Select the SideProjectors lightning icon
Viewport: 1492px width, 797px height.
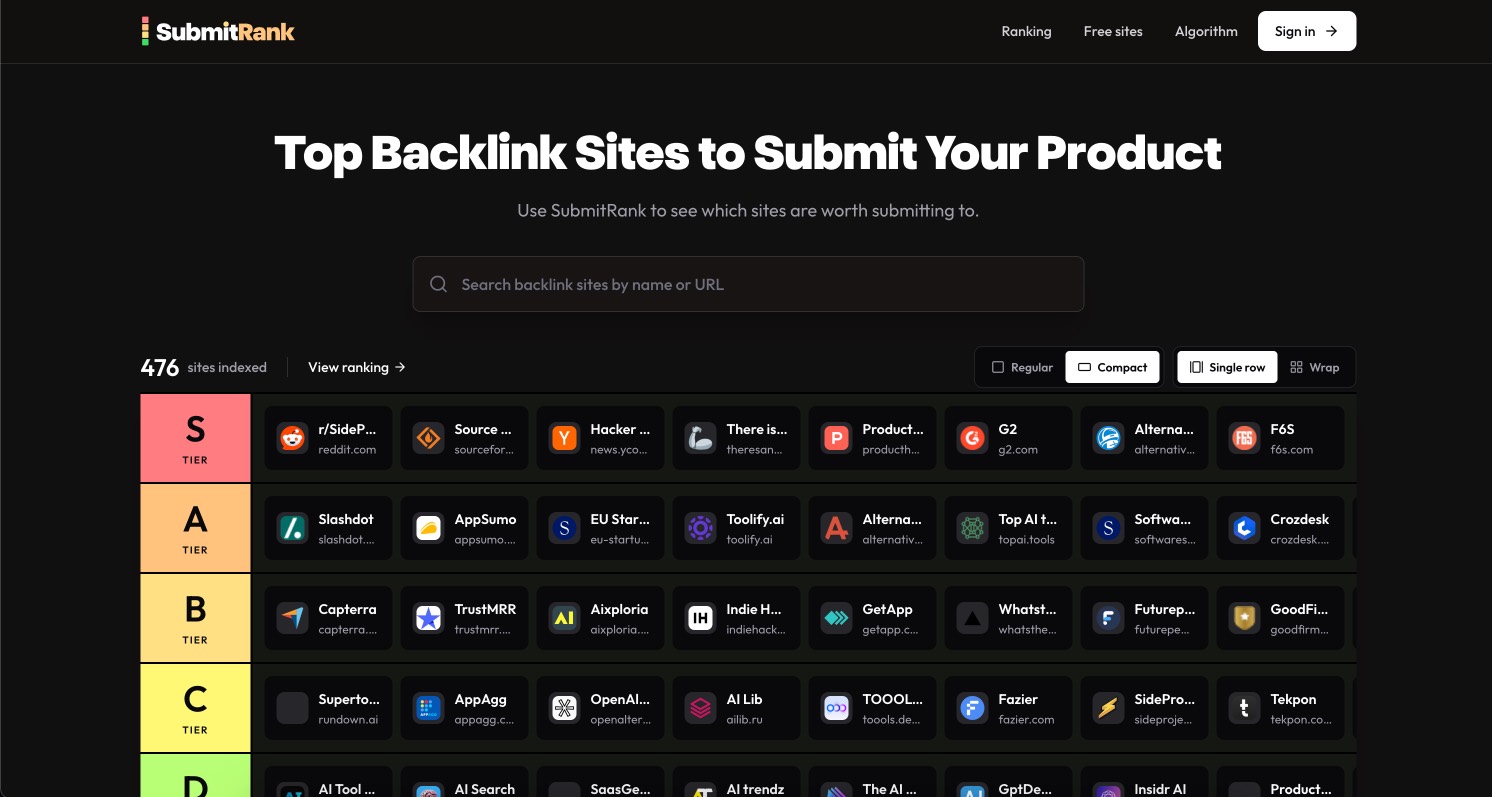coord(1109,708)
